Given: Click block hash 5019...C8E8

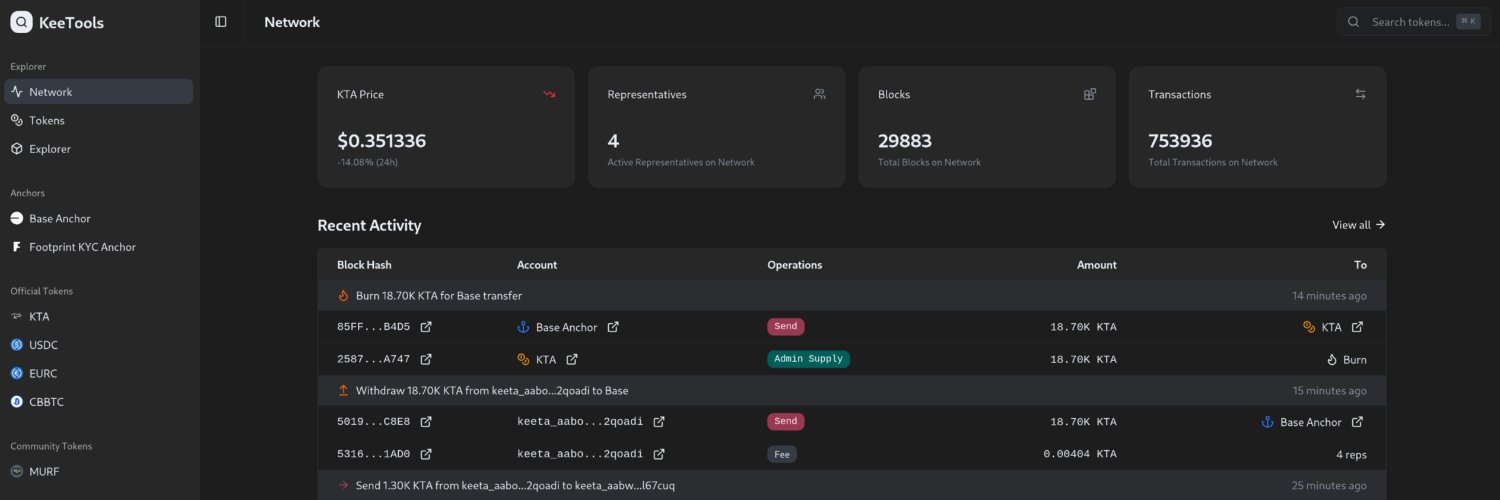Looking at the screenshot, I should click(x=373, y=422).
